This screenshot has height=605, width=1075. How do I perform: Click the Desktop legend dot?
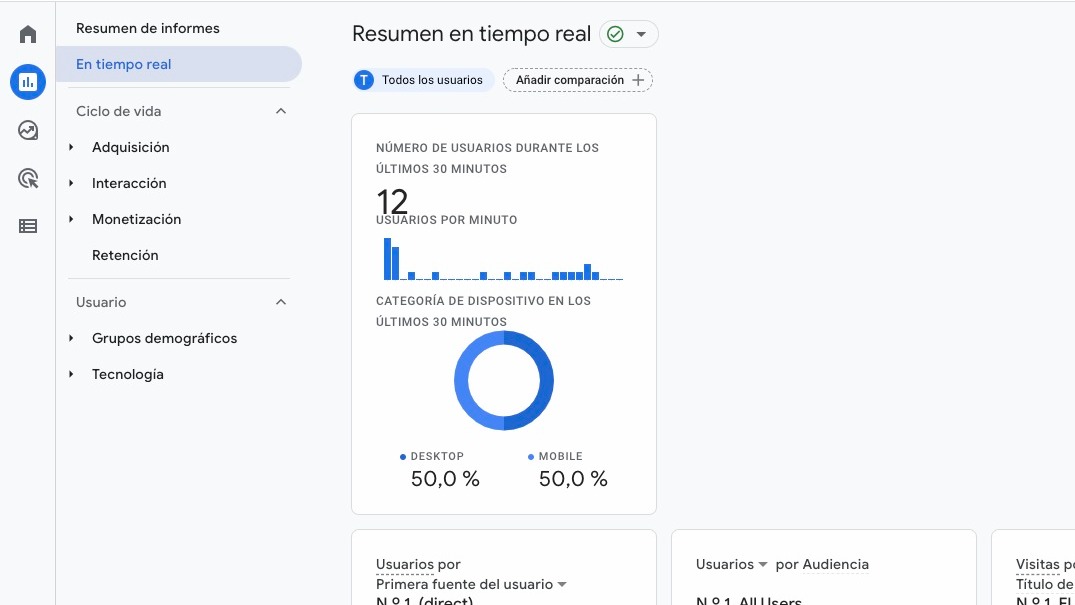[x=403, y=457]
